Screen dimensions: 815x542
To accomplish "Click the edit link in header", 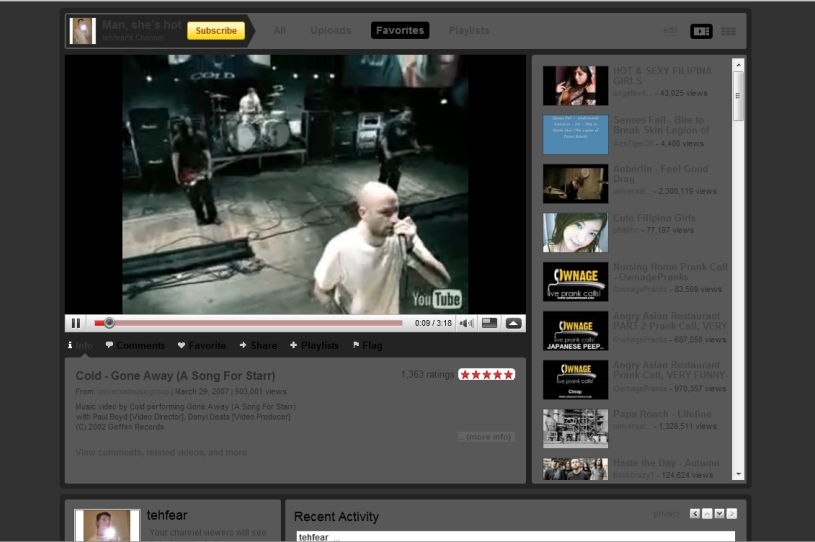I will pos(670,31).
